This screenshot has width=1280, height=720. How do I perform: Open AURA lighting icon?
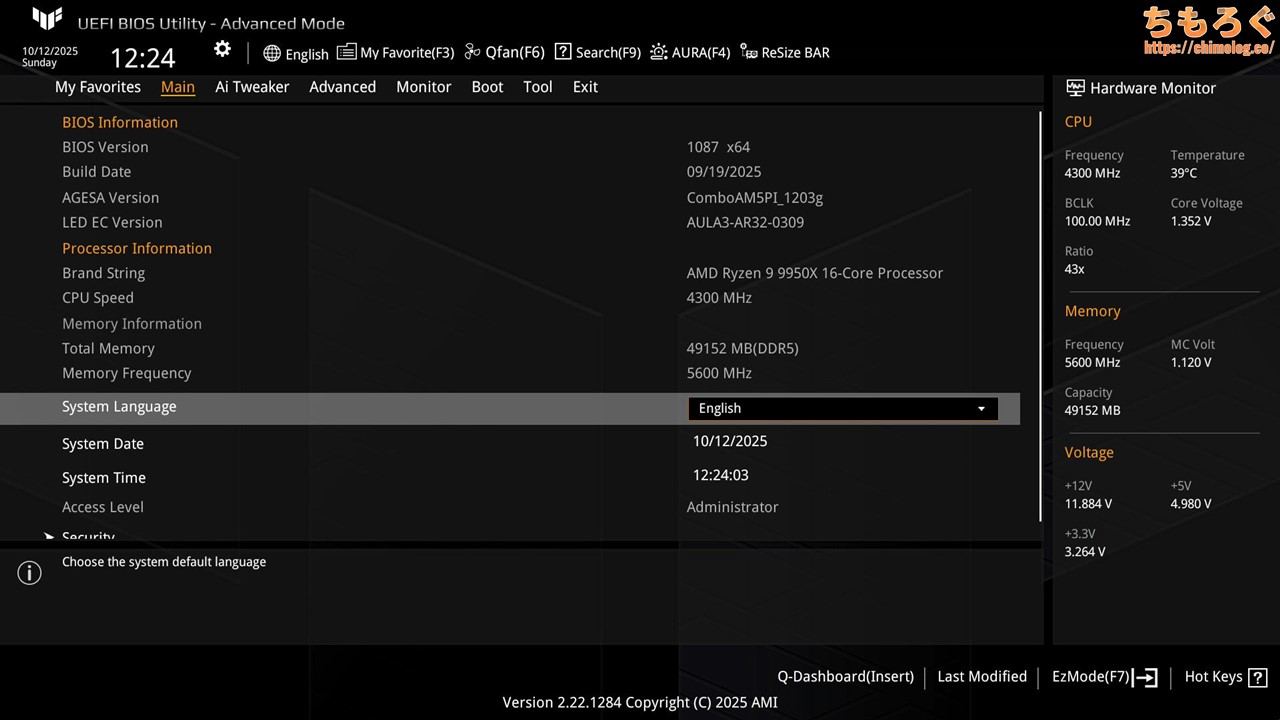click(659, 52)
